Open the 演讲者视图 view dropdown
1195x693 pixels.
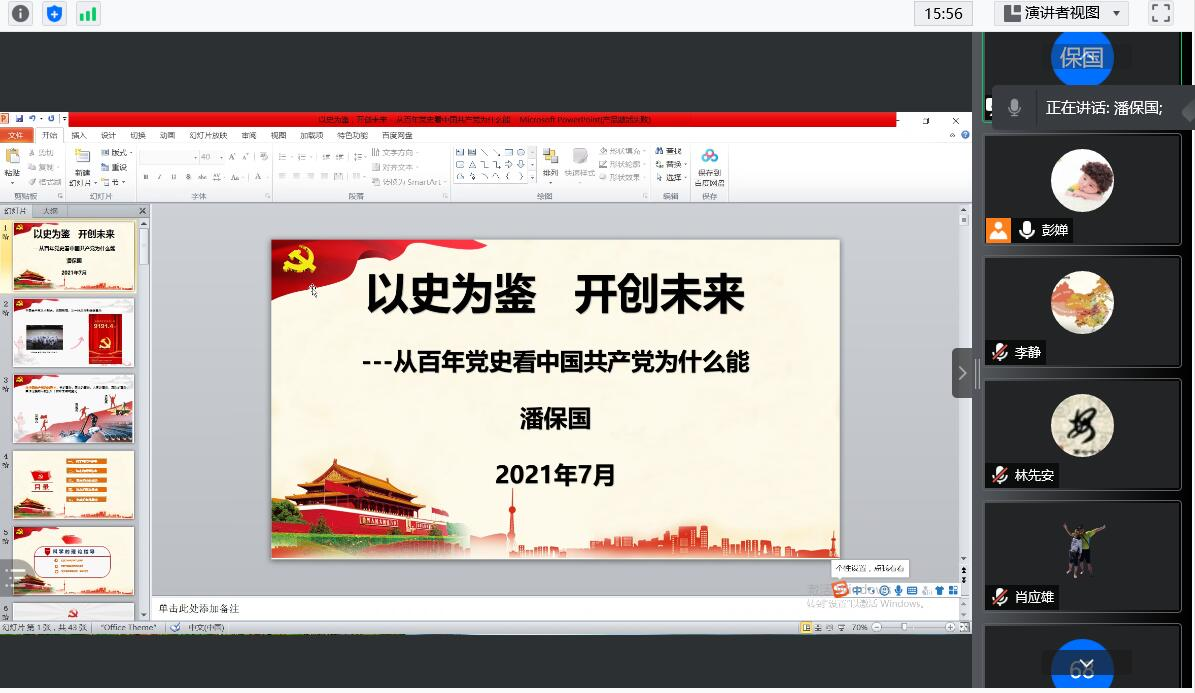pos(1062,13)
